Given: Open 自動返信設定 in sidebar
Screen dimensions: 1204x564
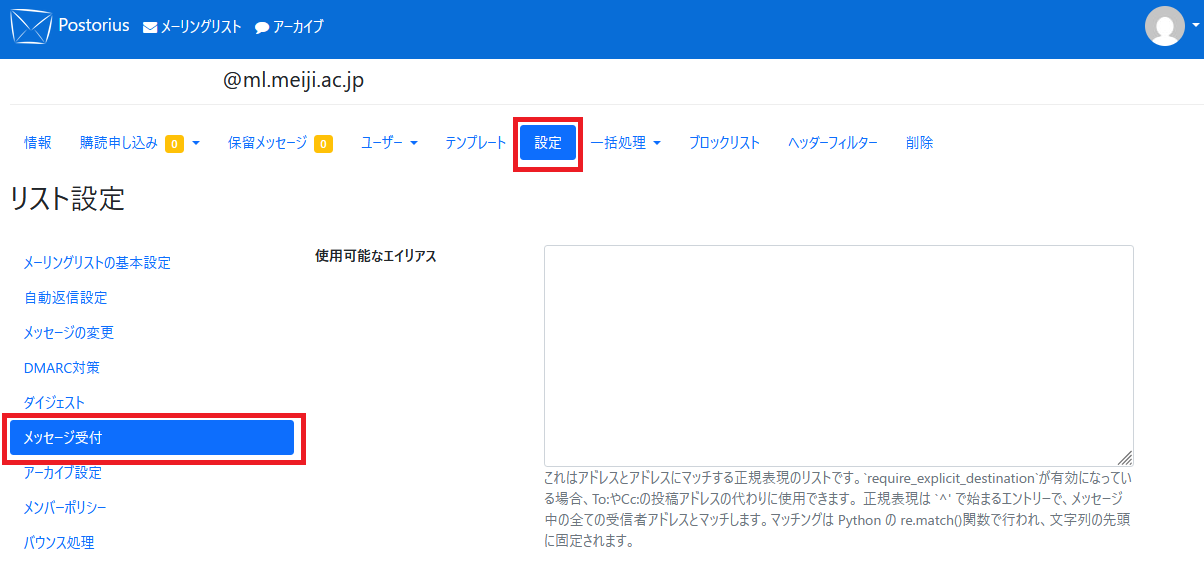Looking at the screenshot, I should pos(65,298).
